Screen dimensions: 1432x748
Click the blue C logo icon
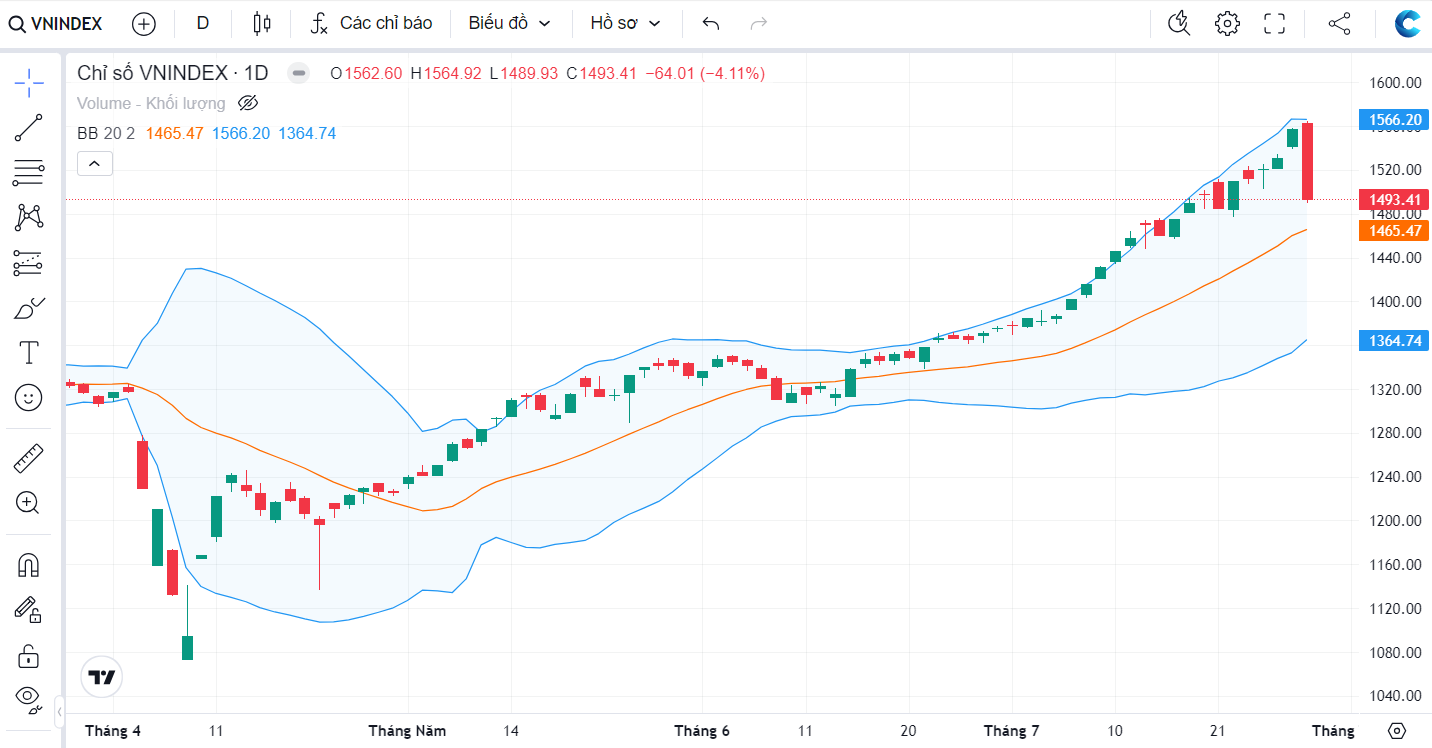pyautogui.click(x=1408, y=23)
